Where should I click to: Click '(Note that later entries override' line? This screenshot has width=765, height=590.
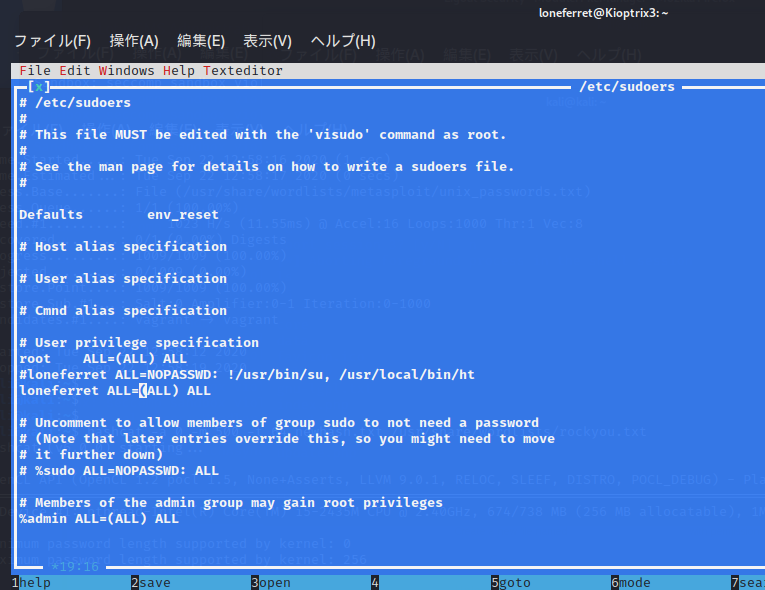(287, 439)
